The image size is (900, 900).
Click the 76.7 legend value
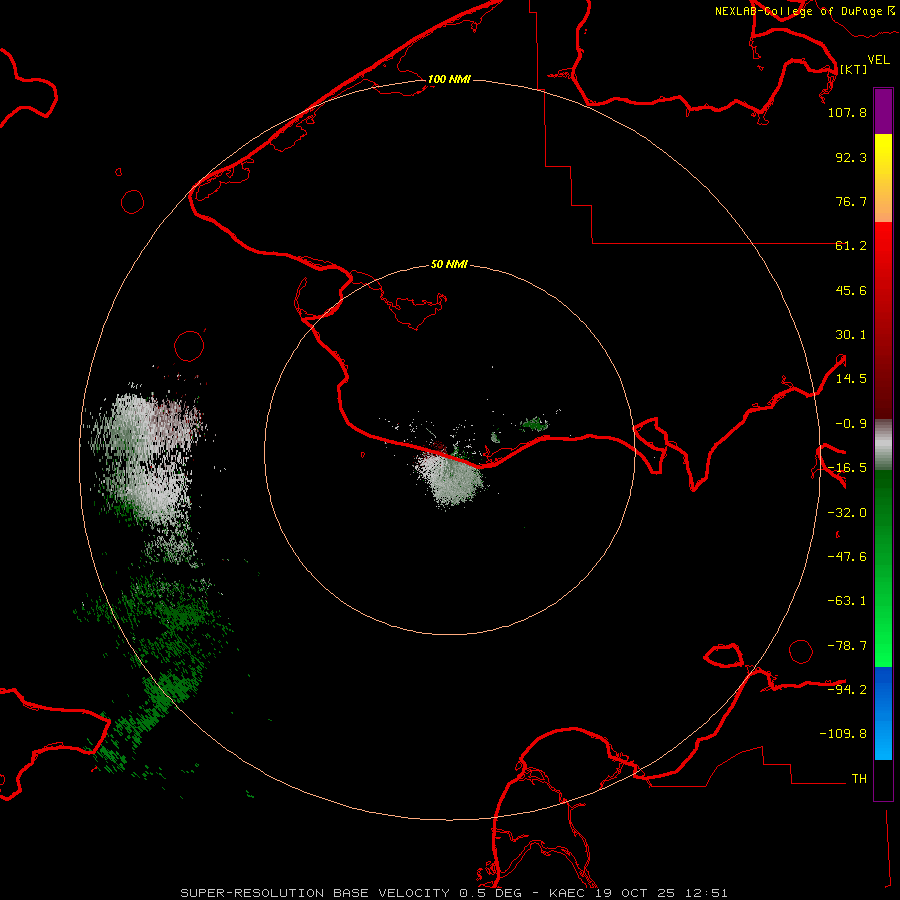[851, 201]
